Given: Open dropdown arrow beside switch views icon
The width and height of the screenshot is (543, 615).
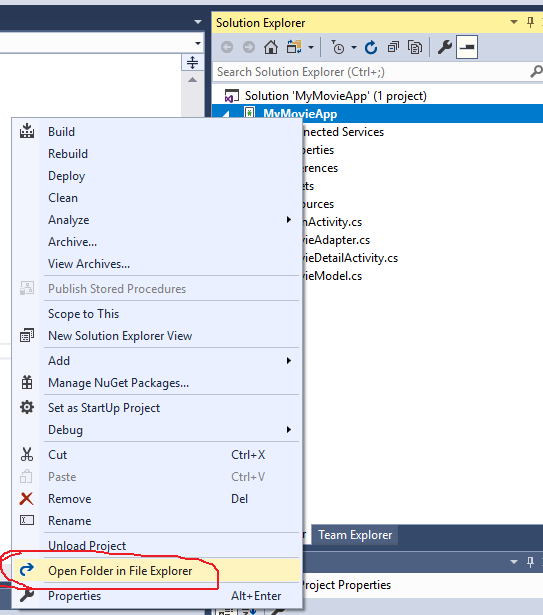Looking at the screenshot, I should click(x=311, y=48).
